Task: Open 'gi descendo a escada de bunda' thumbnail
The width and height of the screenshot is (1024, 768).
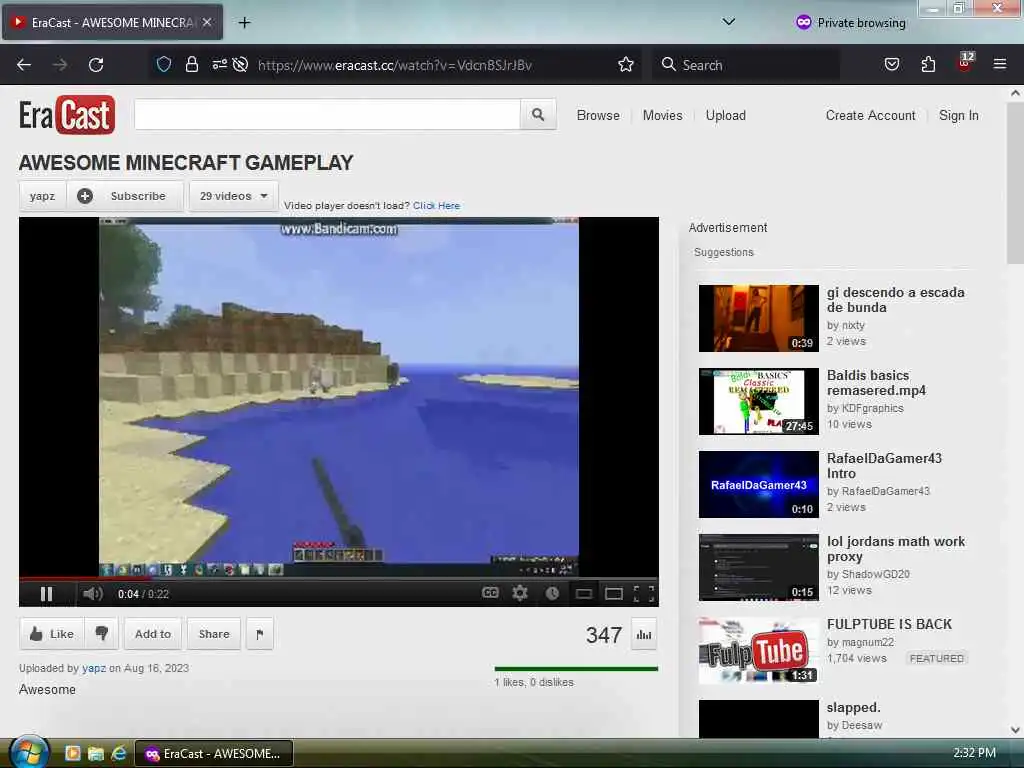Action: tap(759, 318)
